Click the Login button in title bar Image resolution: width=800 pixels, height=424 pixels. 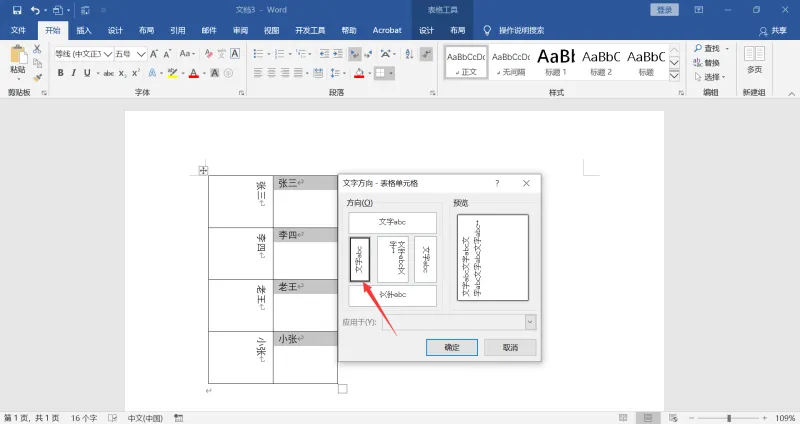[664, 10]
